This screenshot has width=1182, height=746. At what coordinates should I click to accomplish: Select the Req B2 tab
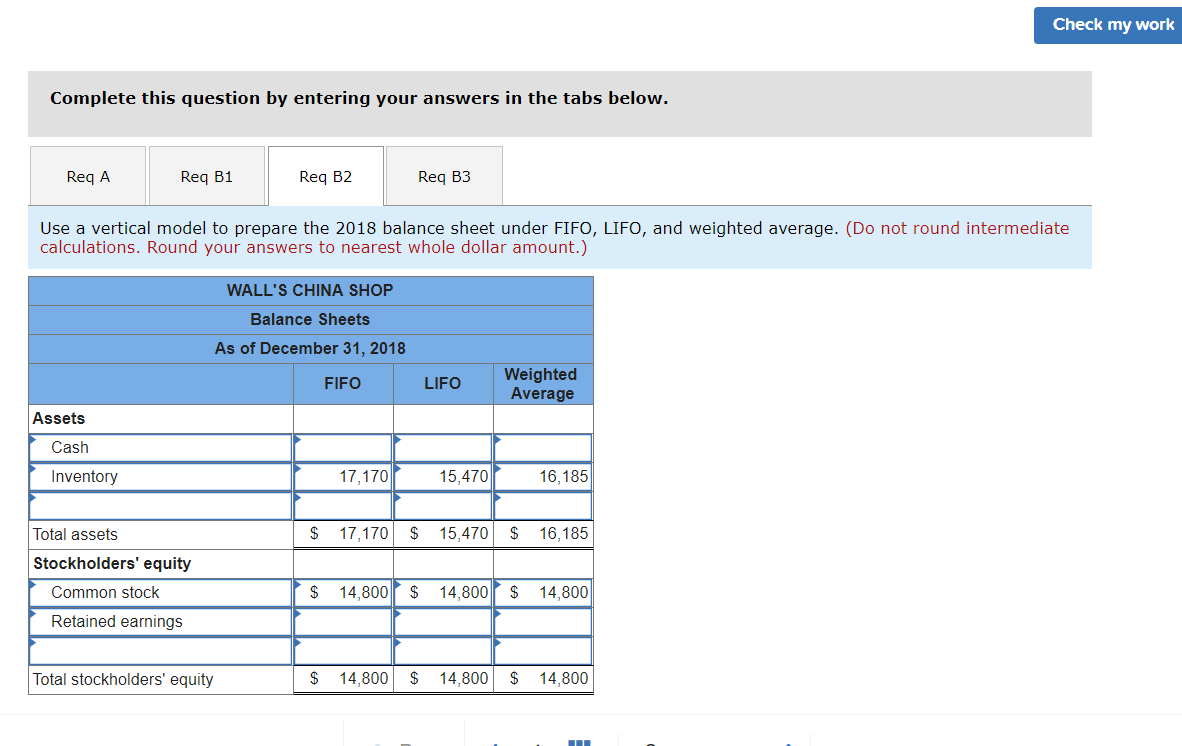coord(324,176)
